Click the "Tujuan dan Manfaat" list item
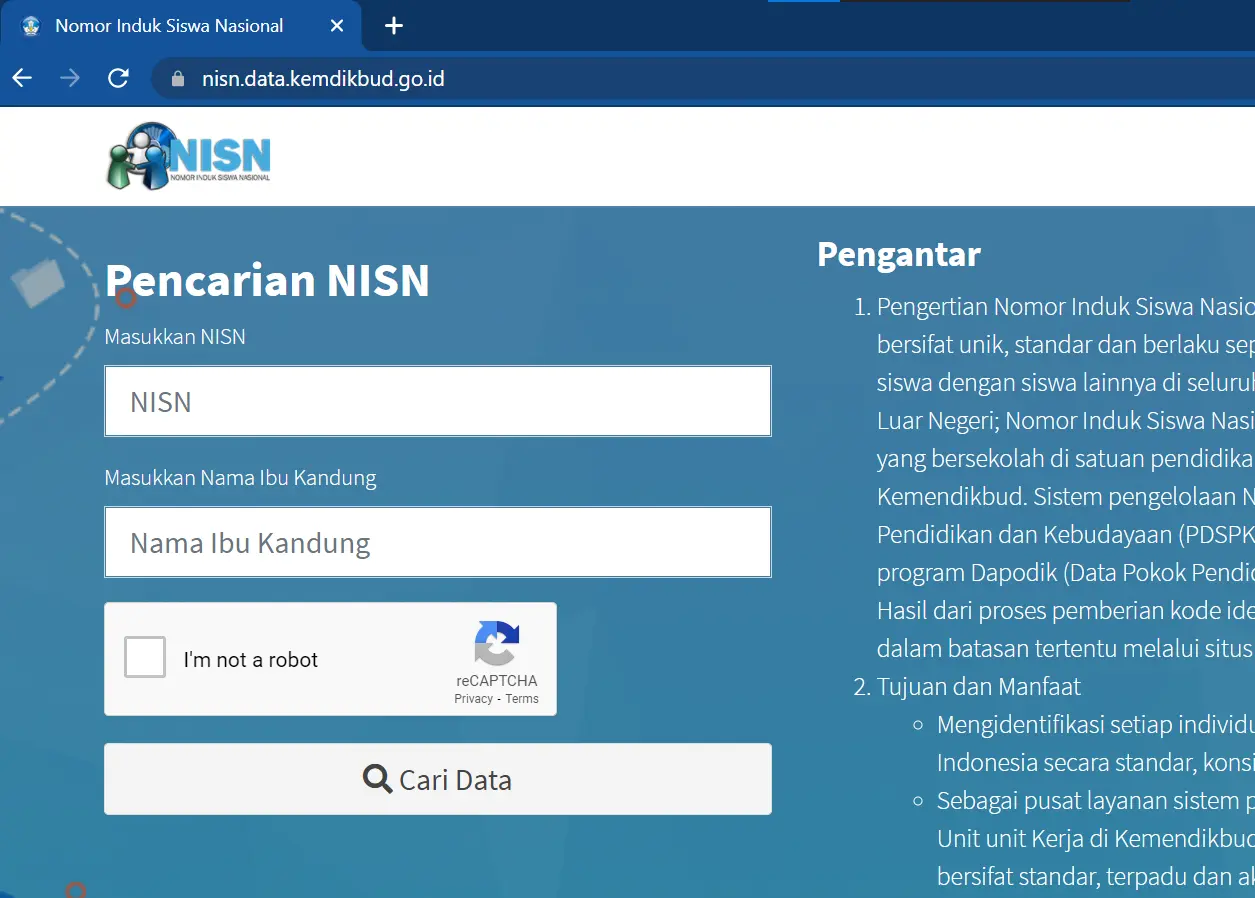The height and width of the screenshot is (898, 1255). pyautogui.click(x=978, y=687)
